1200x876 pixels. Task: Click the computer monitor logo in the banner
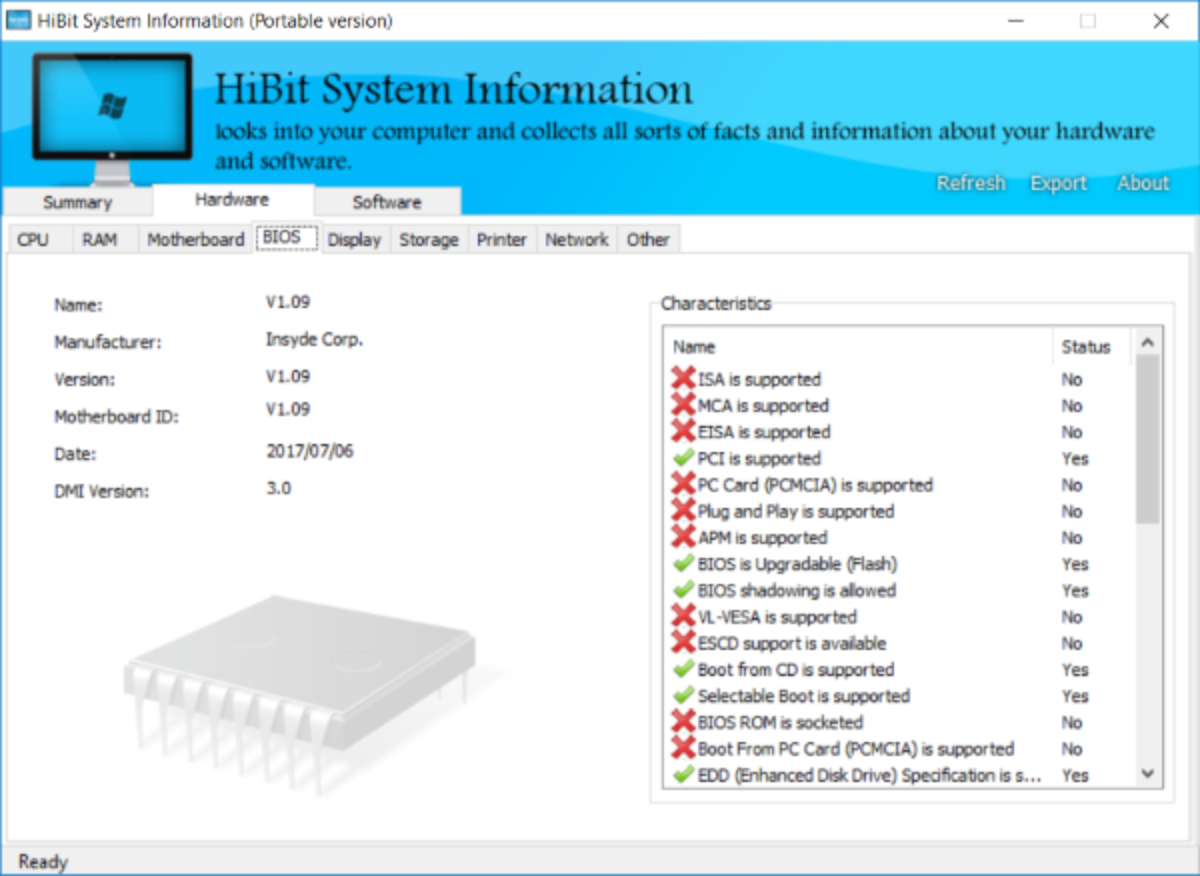112,118
